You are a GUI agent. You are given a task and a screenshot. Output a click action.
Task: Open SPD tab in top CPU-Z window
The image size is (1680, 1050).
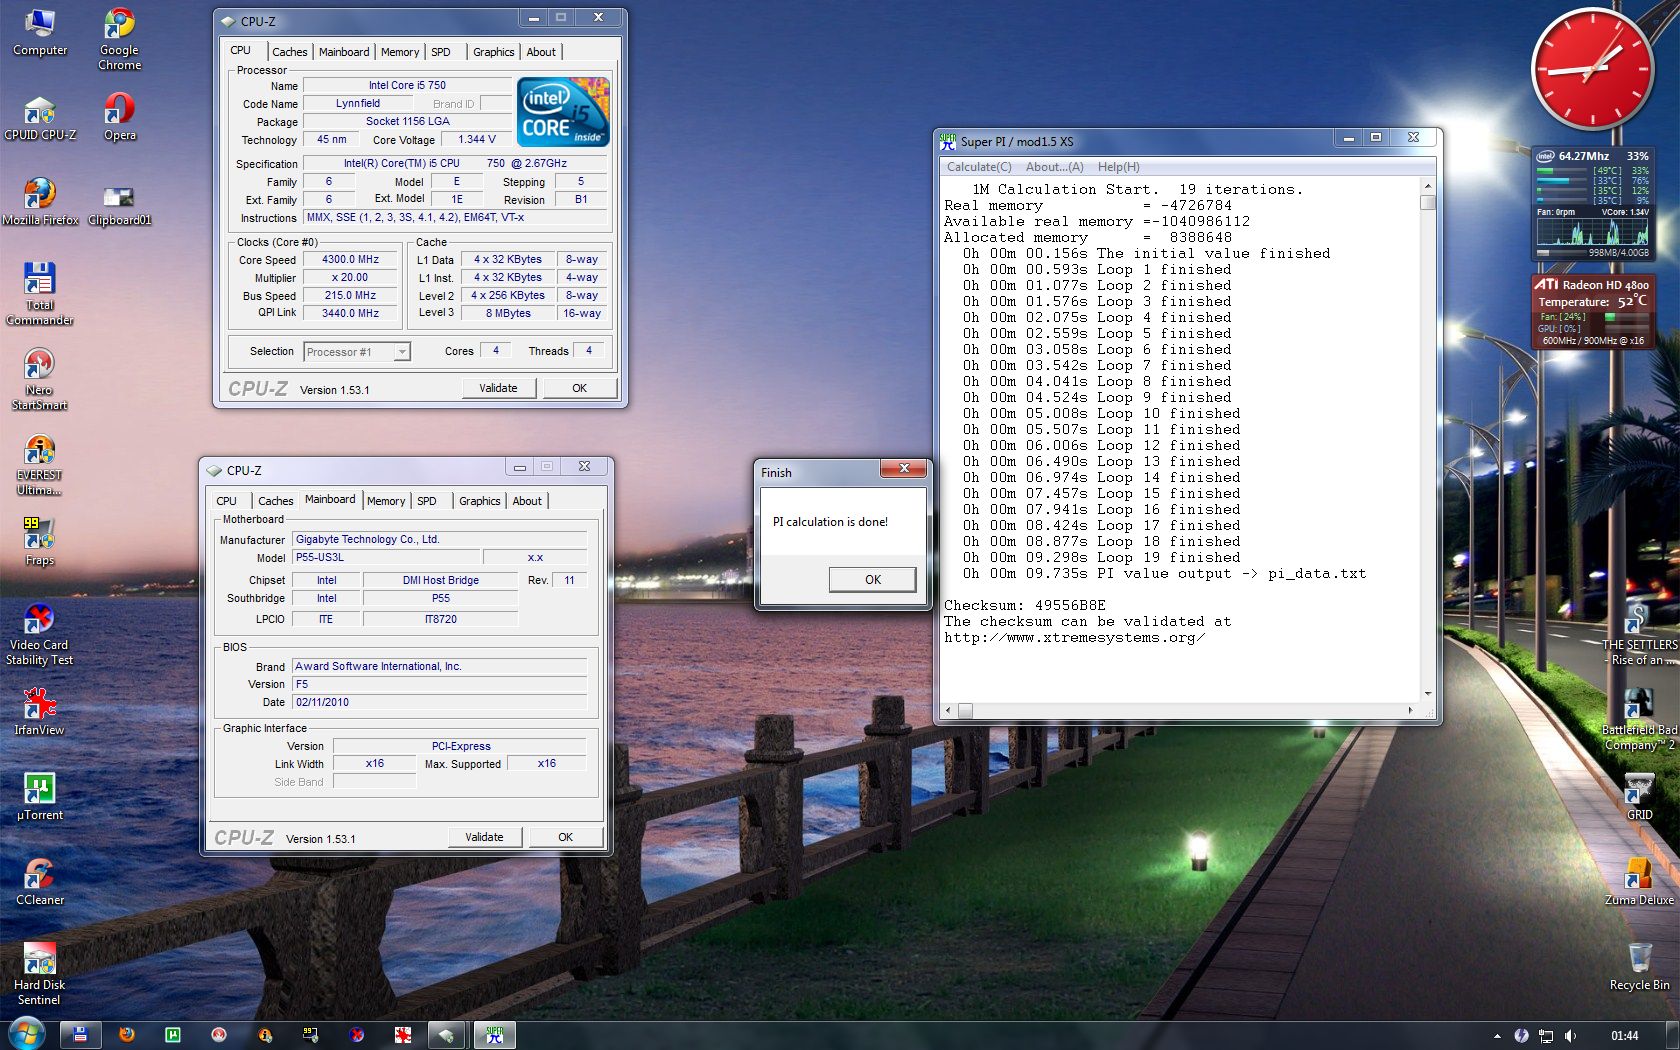point(441,52)
